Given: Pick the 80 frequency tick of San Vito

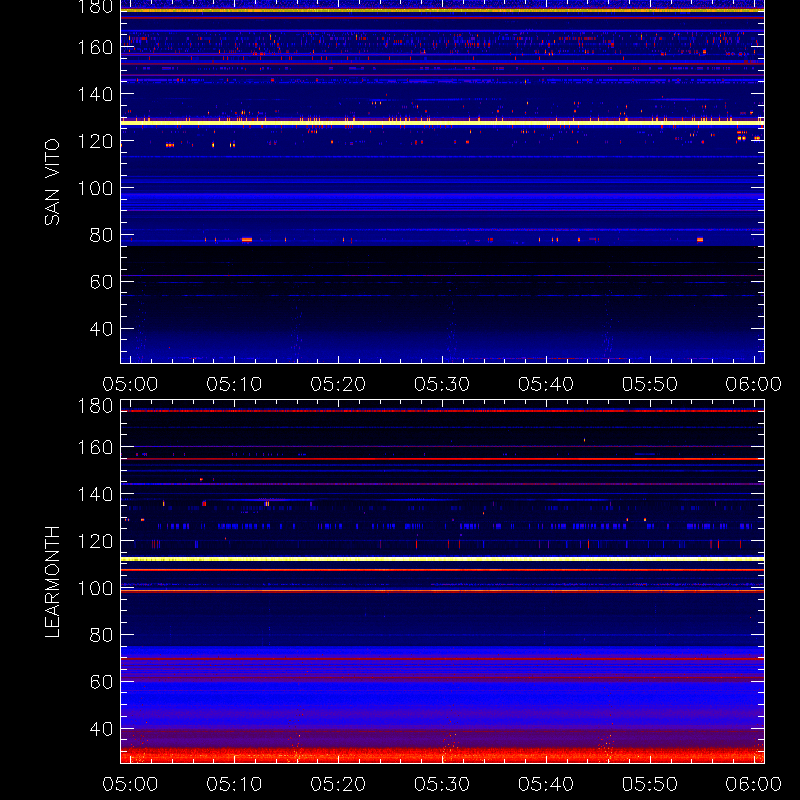Looking at the screenshot, I should click(x=102, y=235).
